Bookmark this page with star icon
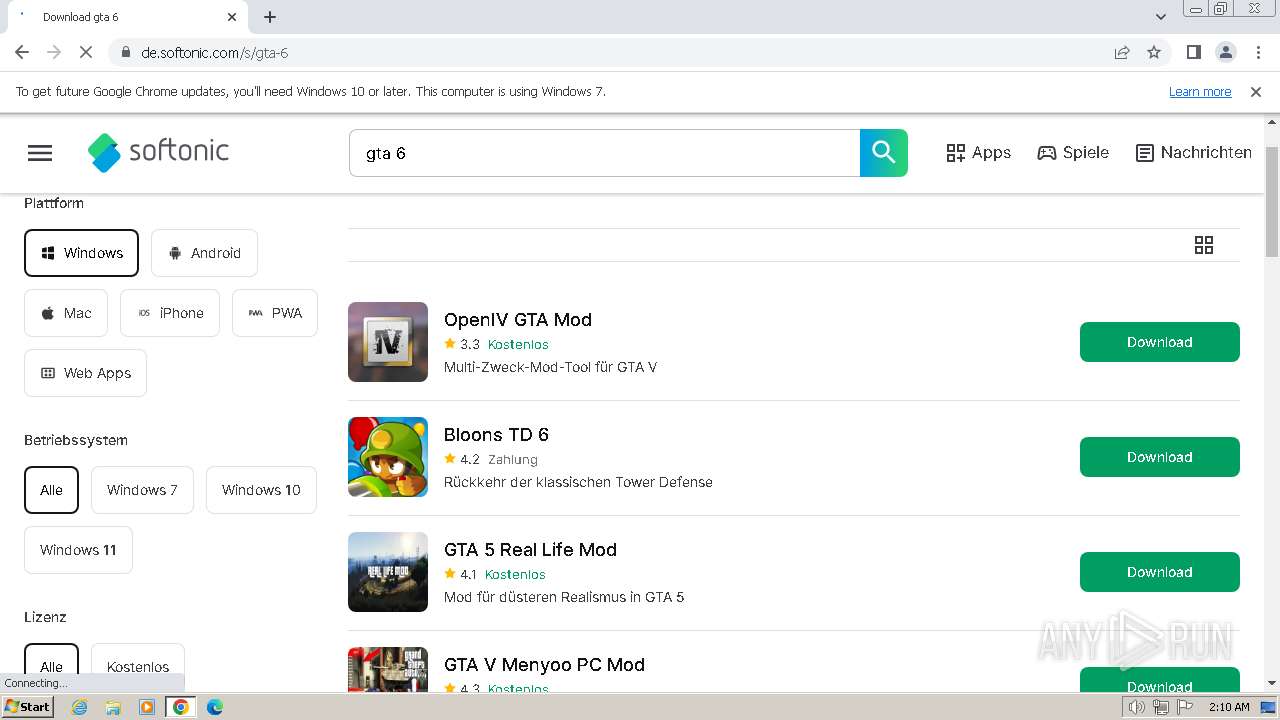Screen dimensions: 1280x720 pos(1154,52)
